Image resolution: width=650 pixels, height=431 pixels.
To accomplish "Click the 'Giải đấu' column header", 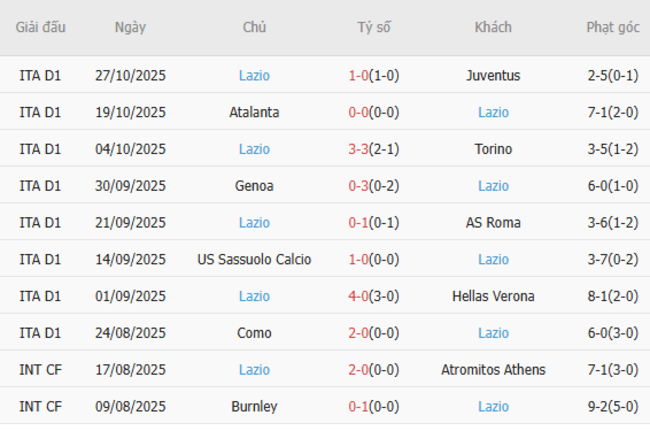I will click(40, 28).
